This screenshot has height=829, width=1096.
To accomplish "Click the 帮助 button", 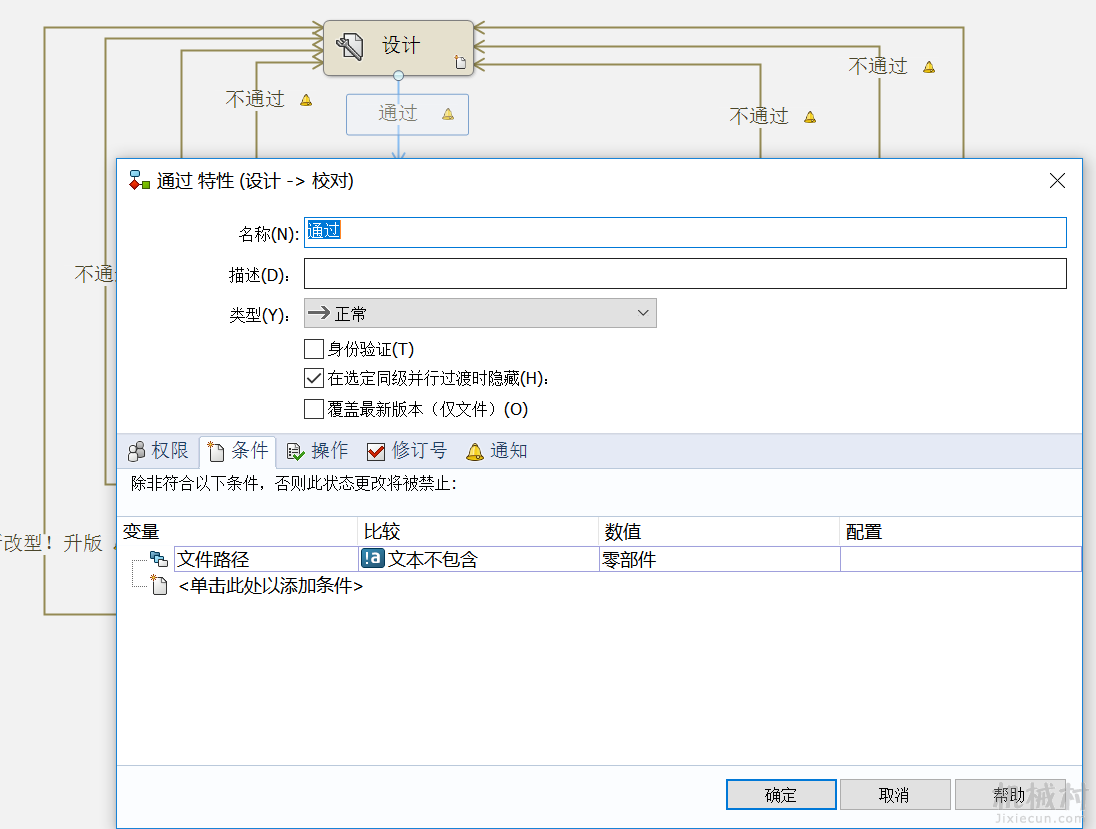I will (x=1009, y=795).
